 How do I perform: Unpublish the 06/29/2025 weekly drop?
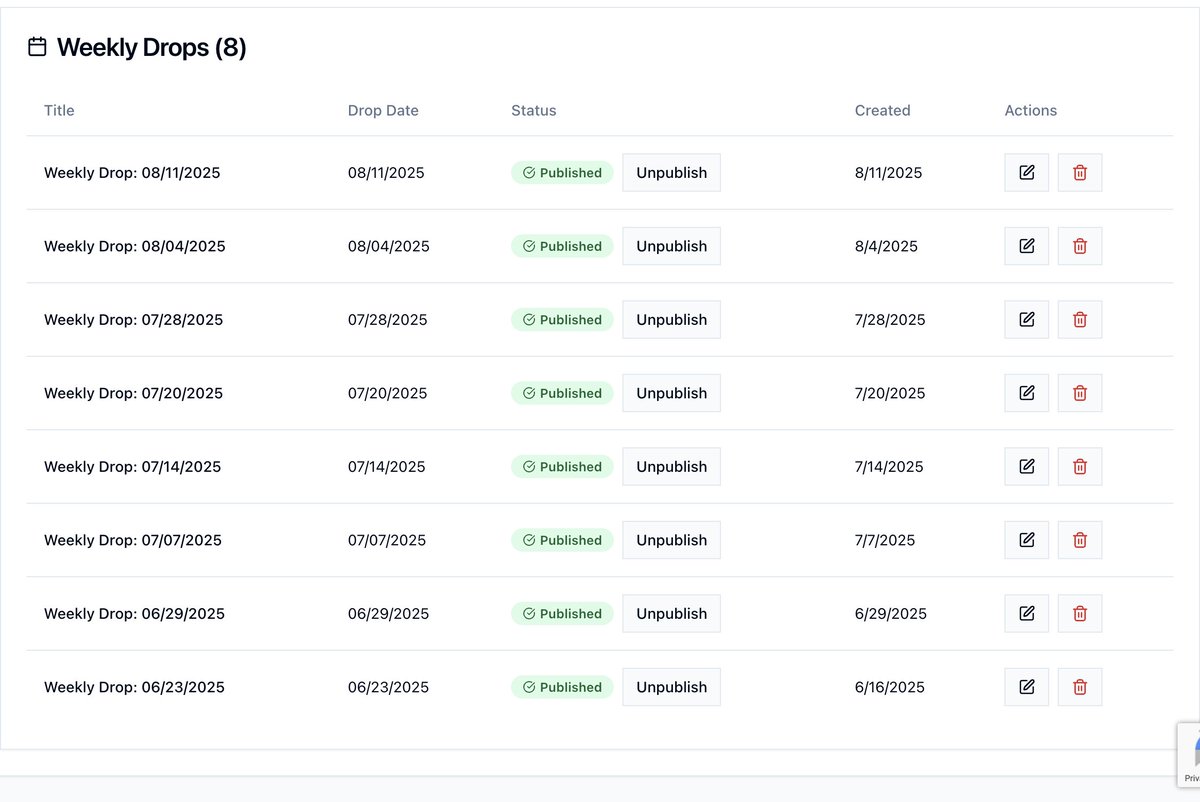671,614
